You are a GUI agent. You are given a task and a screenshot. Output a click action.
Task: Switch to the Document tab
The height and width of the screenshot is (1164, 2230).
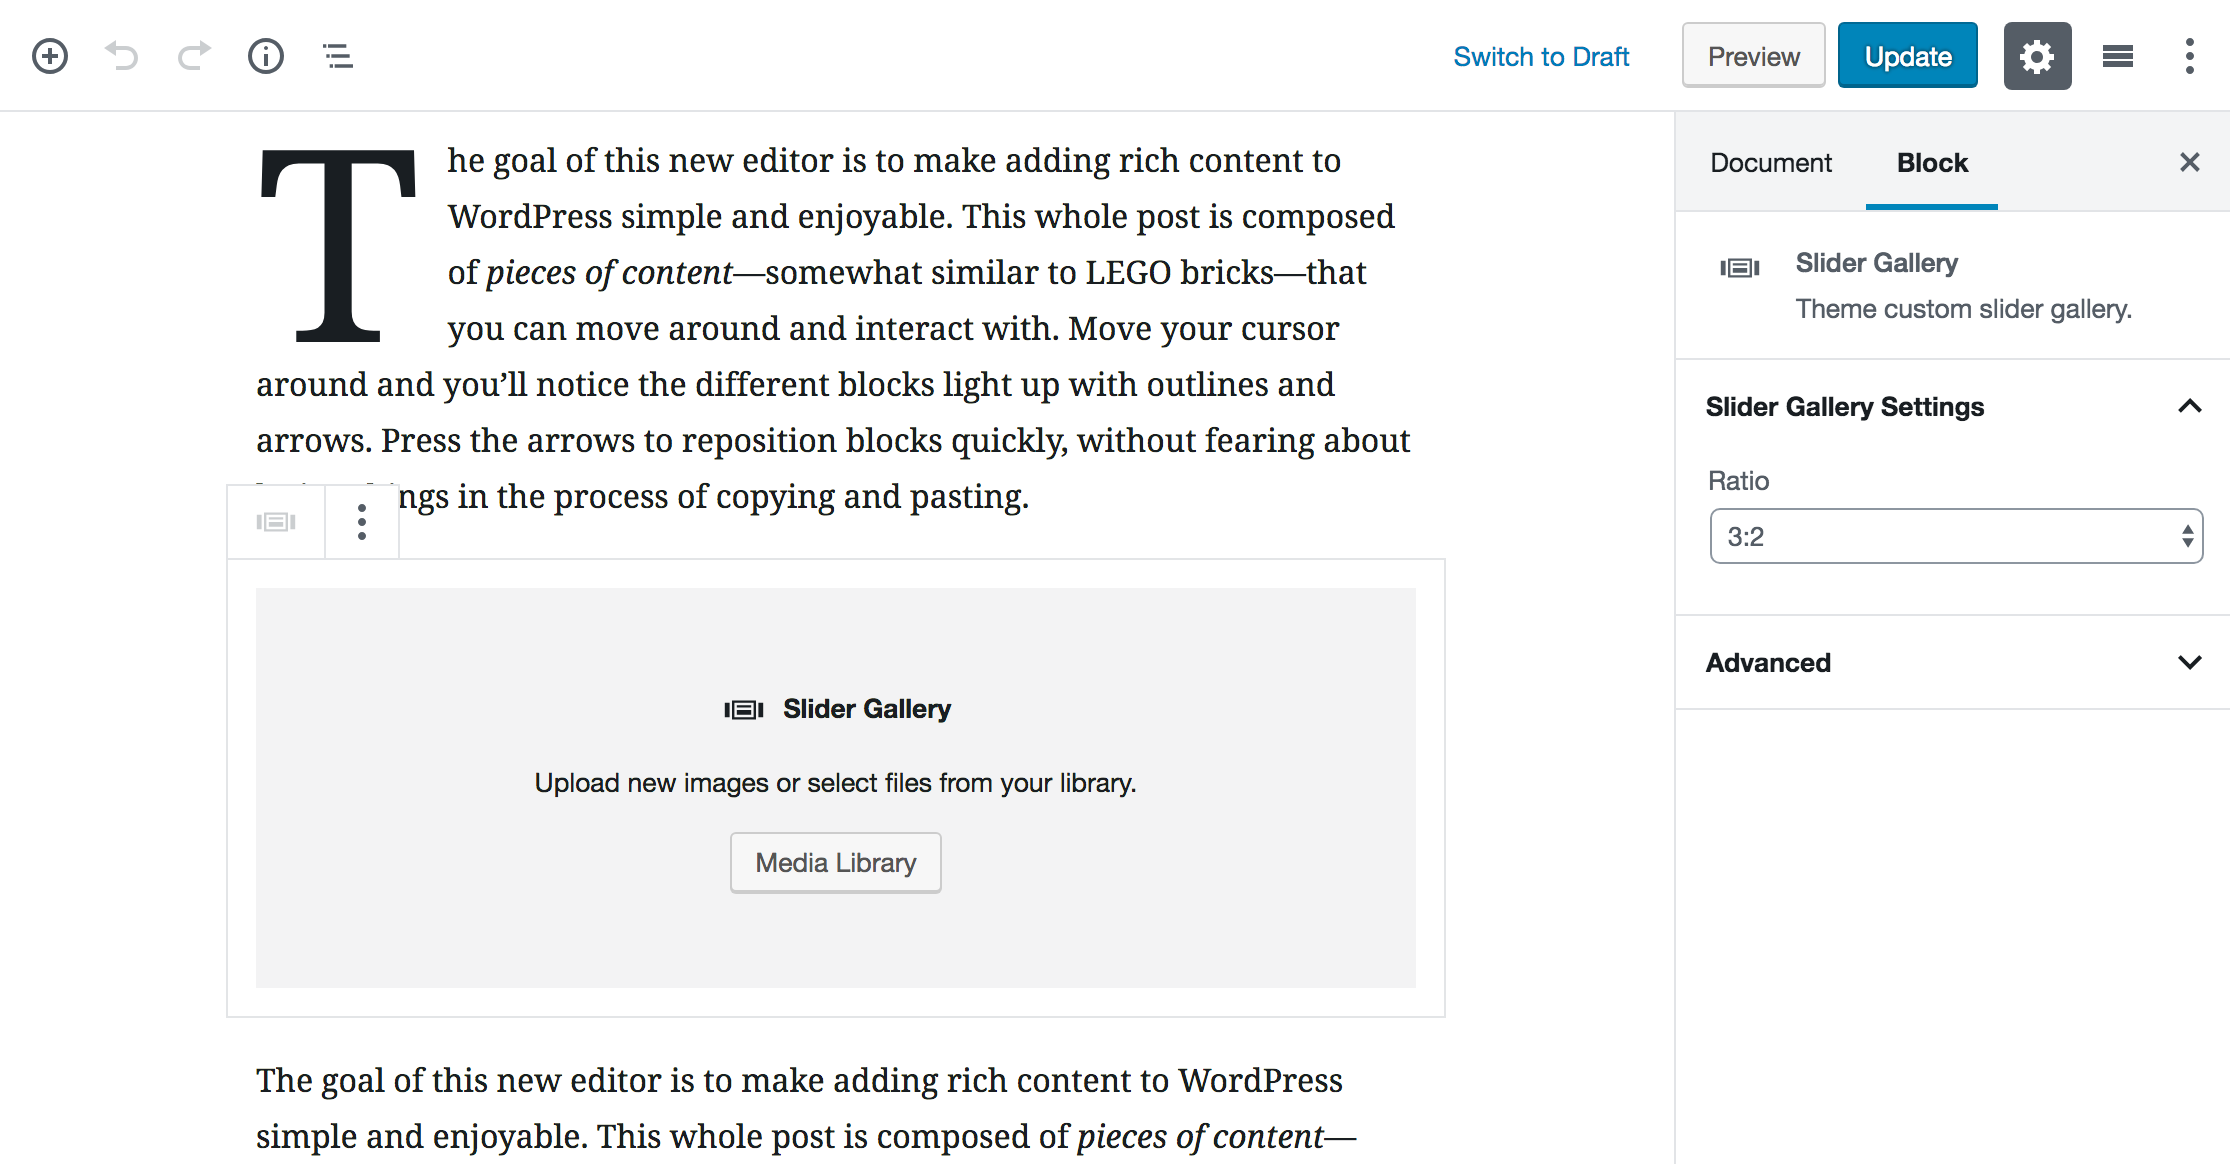click(1771, 162)
